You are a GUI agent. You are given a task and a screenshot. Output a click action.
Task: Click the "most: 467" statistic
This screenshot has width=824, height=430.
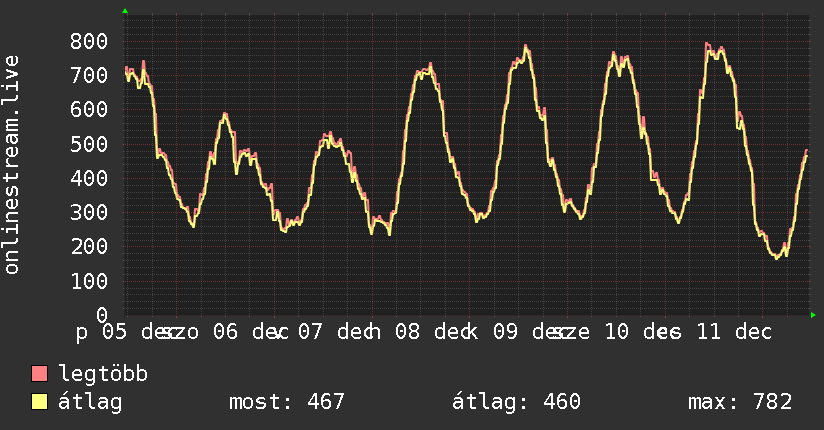(287, 402)
